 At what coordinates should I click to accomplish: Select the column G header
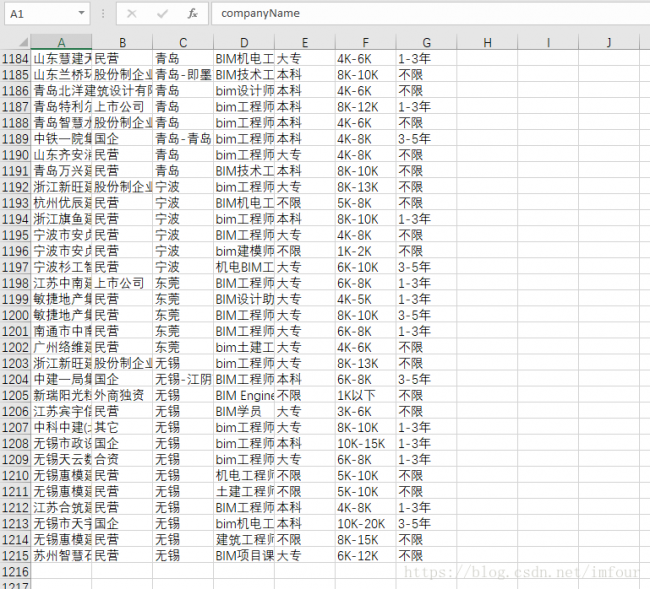[x=426, y=42]
